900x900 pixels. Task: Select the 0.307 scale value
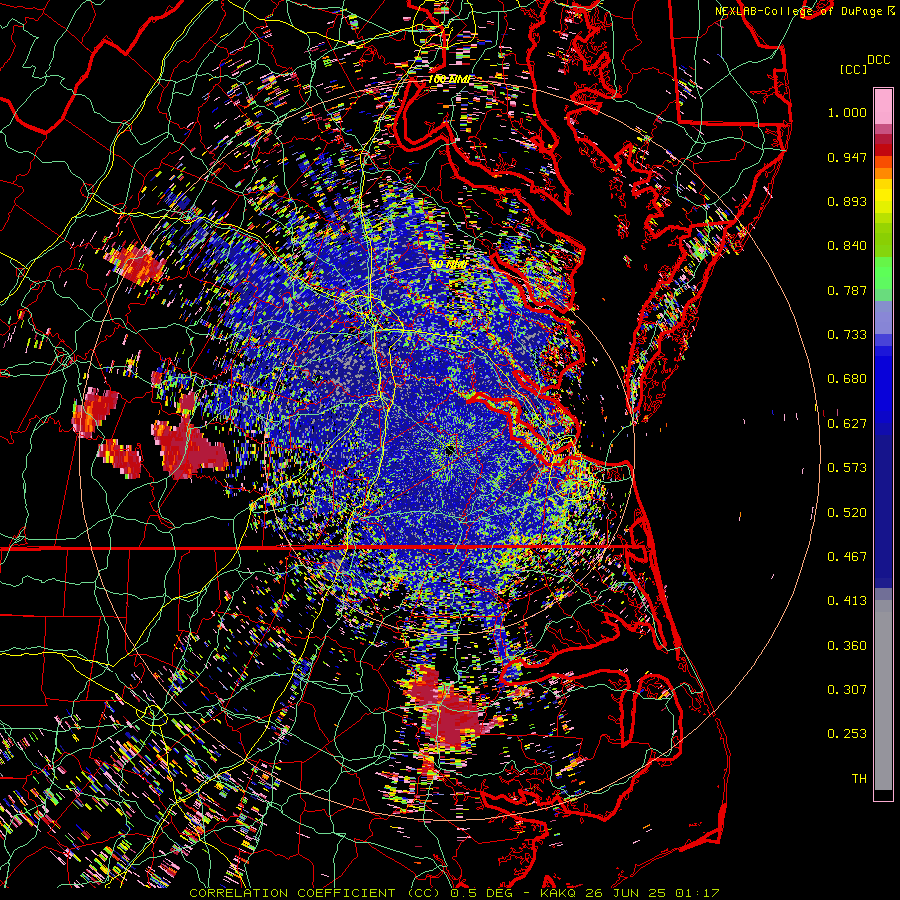click(x=847, y=690)
